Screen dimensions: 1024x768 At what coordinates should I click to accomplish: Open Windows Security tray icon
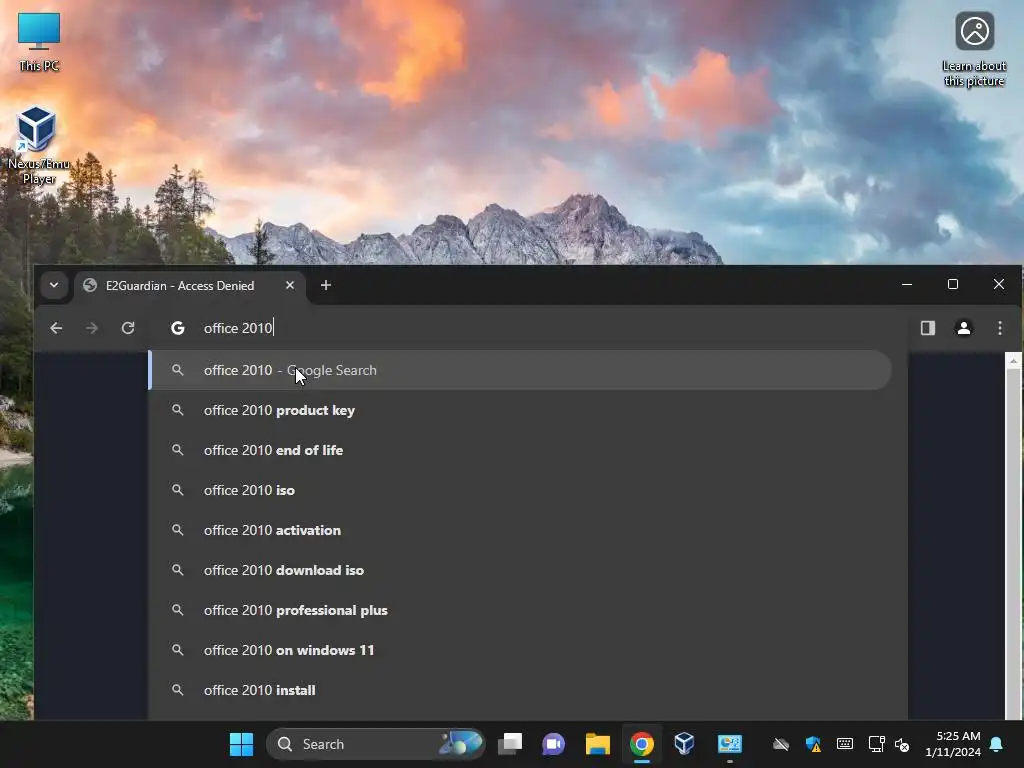point(813,744)
